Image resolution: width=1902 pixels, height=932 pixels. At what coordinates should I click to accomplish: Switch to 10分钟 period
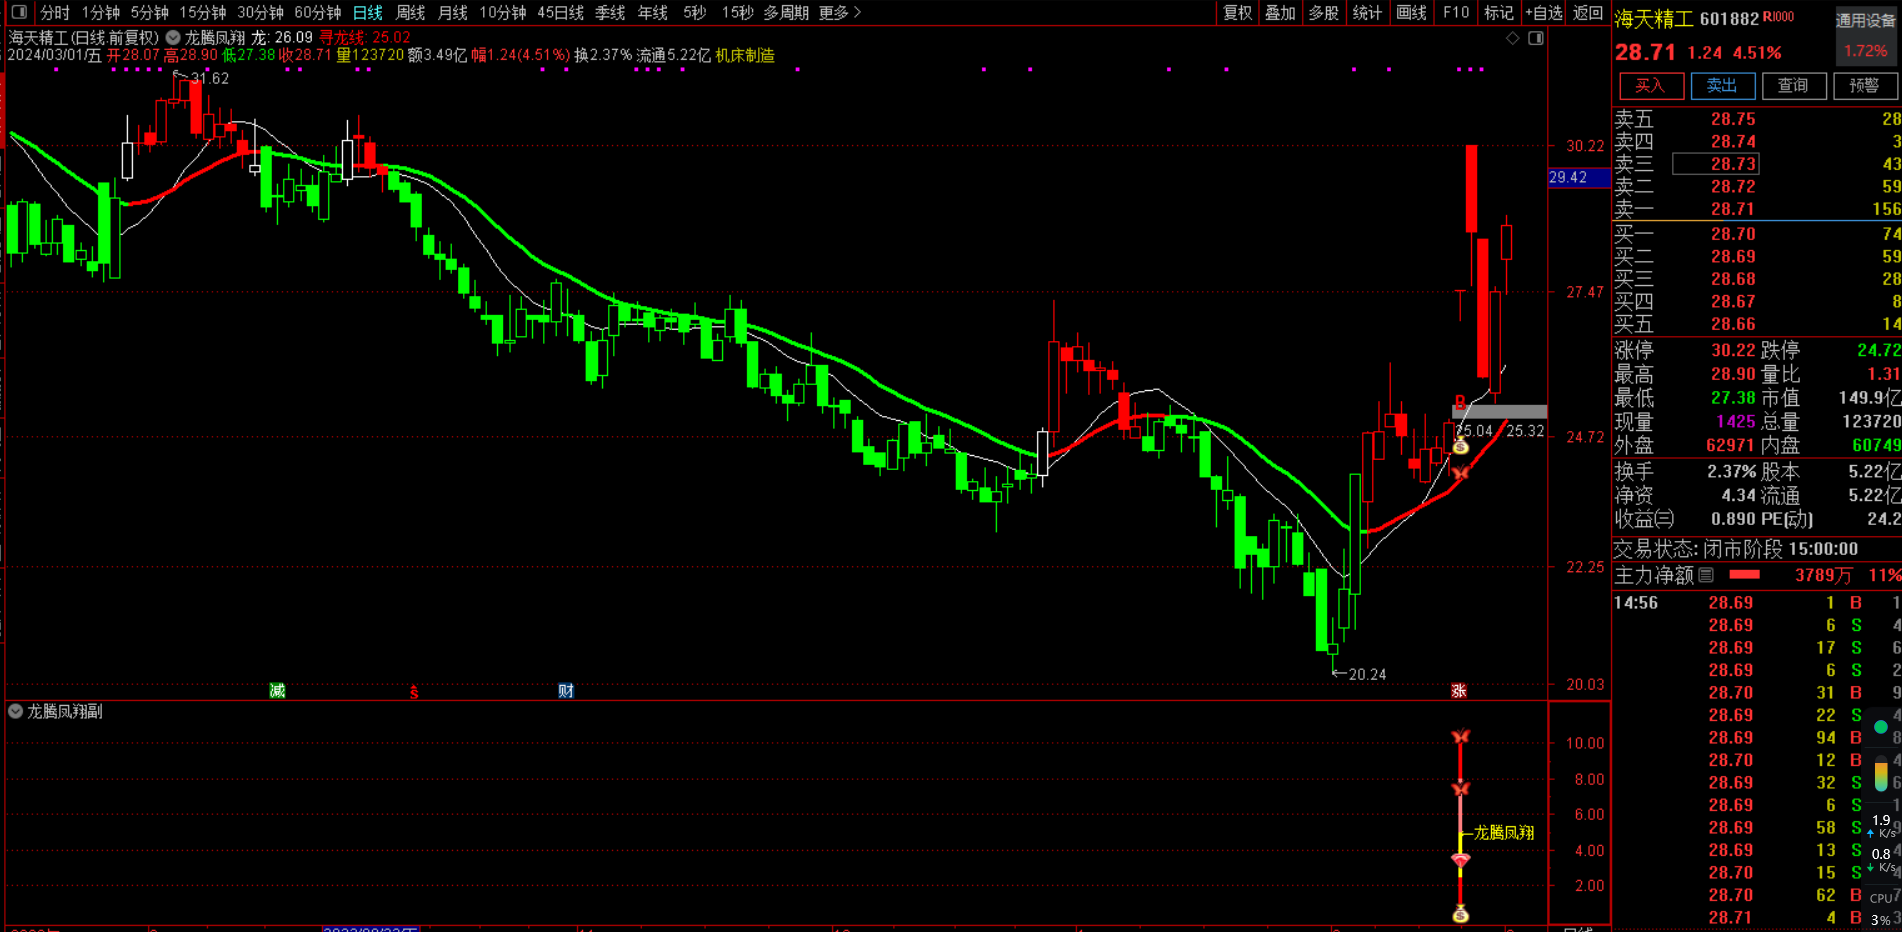point(503,12)
